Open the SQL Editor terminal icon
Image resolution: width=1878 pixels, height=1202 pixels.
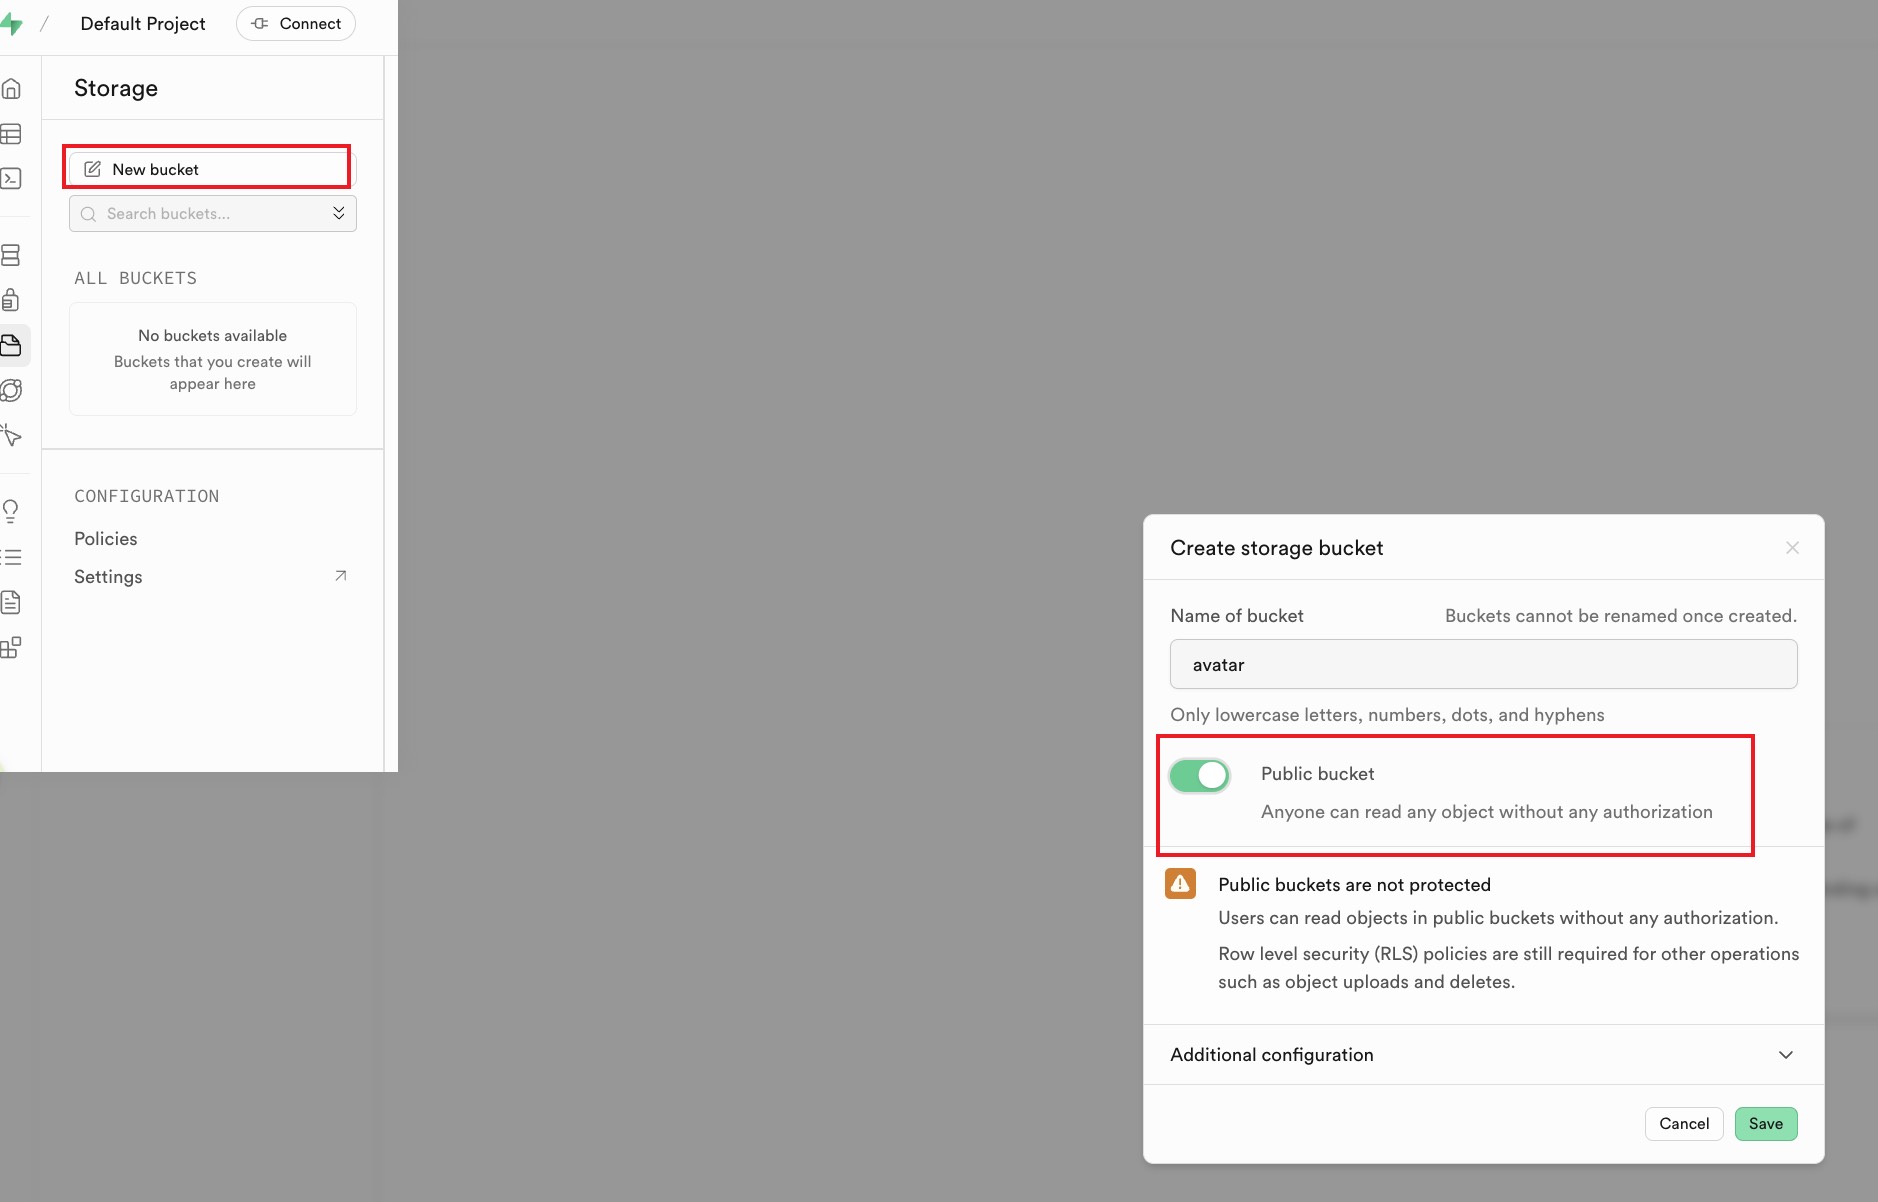click(x=11, y=179)
